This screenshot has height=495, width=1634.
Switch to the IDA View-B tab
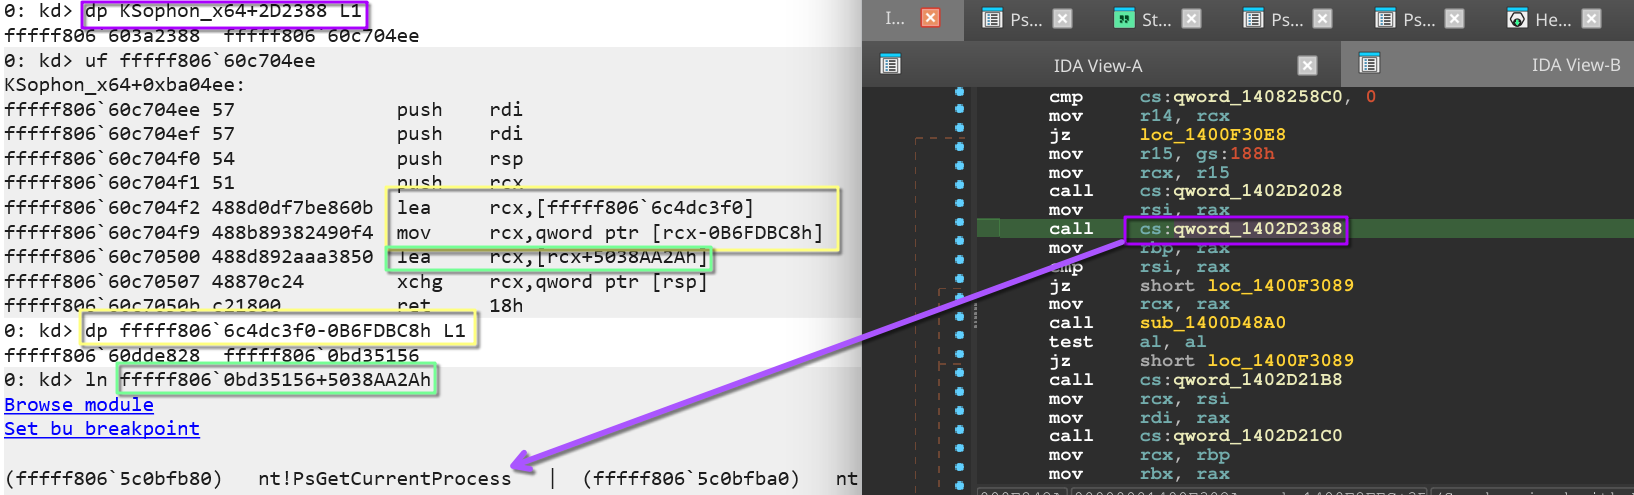(1575, 65)
